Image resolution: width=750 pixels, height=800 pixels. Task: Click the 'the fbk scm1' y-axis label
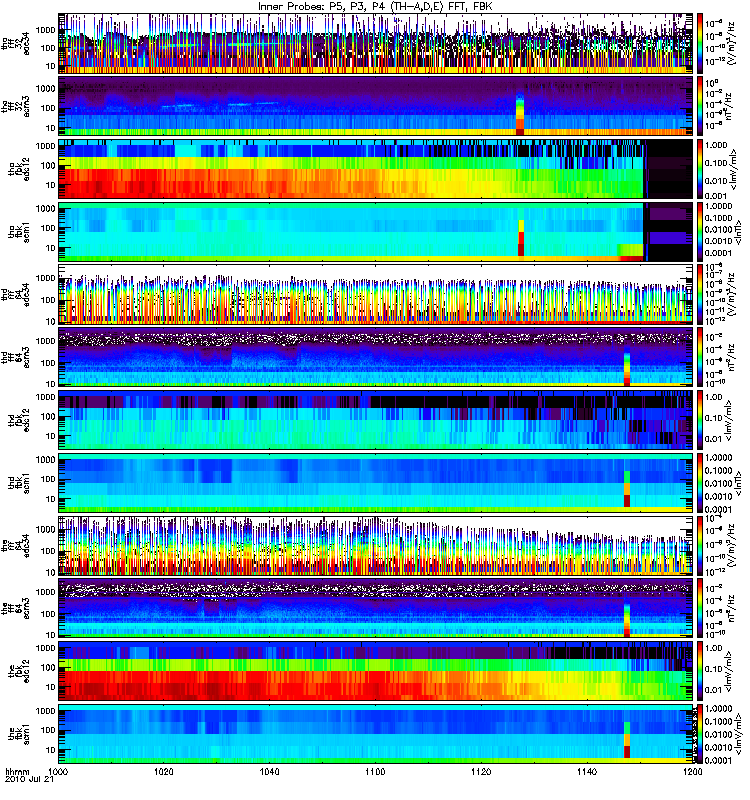(x=19, y=734)
